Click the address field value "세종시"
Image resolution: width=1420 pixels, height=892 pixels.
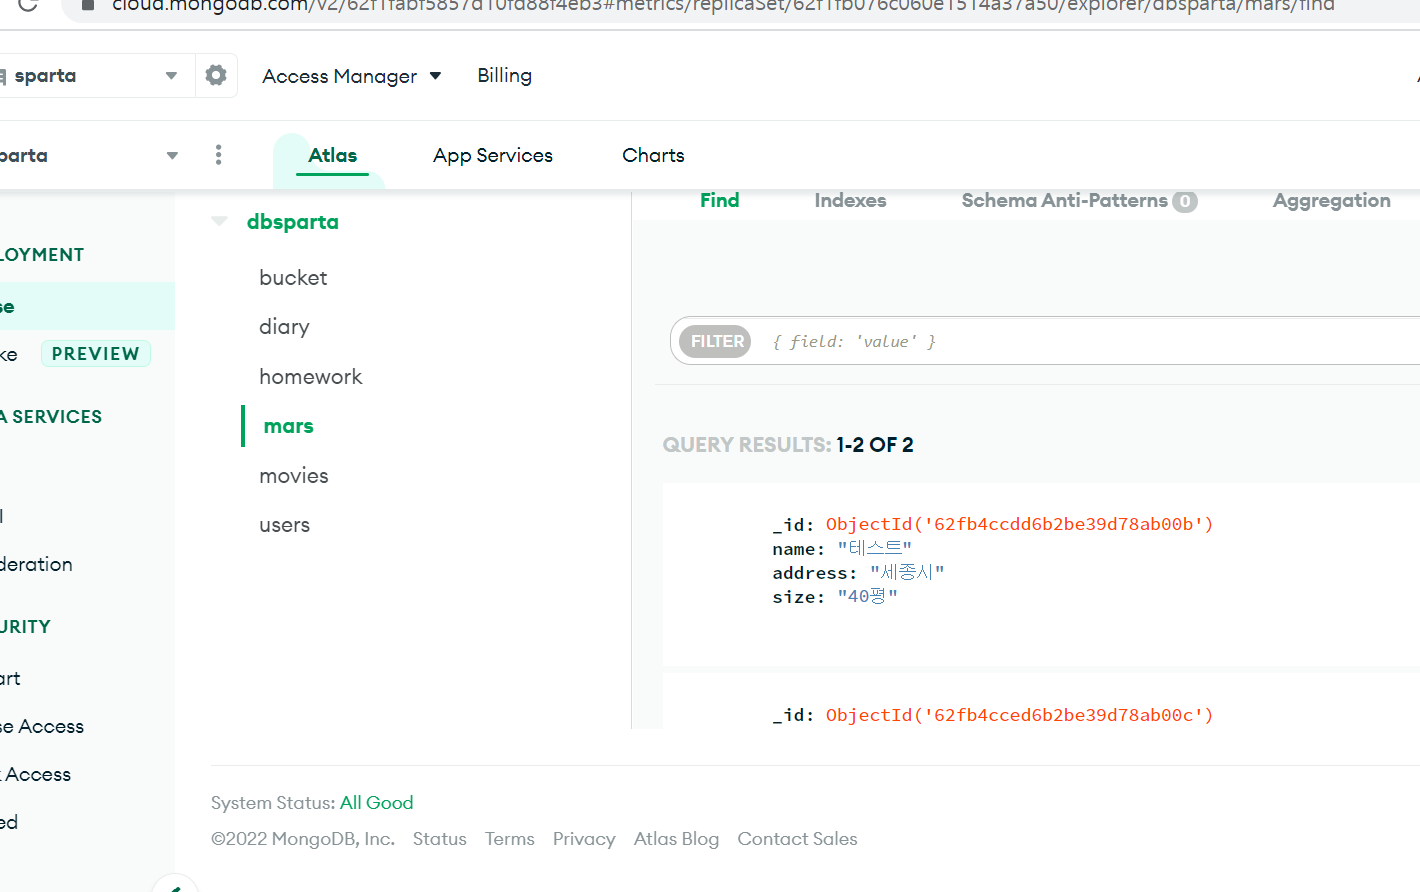[x=907, y=573]
